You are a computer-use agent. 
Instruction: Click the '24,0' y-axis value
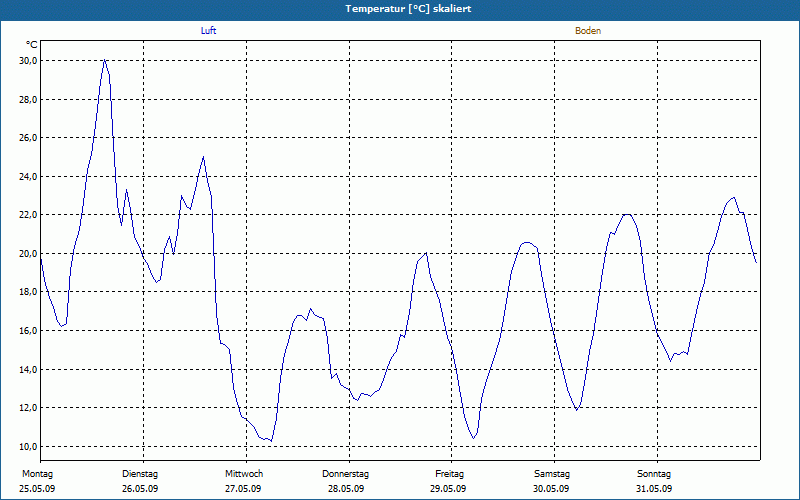coord(28,177)
